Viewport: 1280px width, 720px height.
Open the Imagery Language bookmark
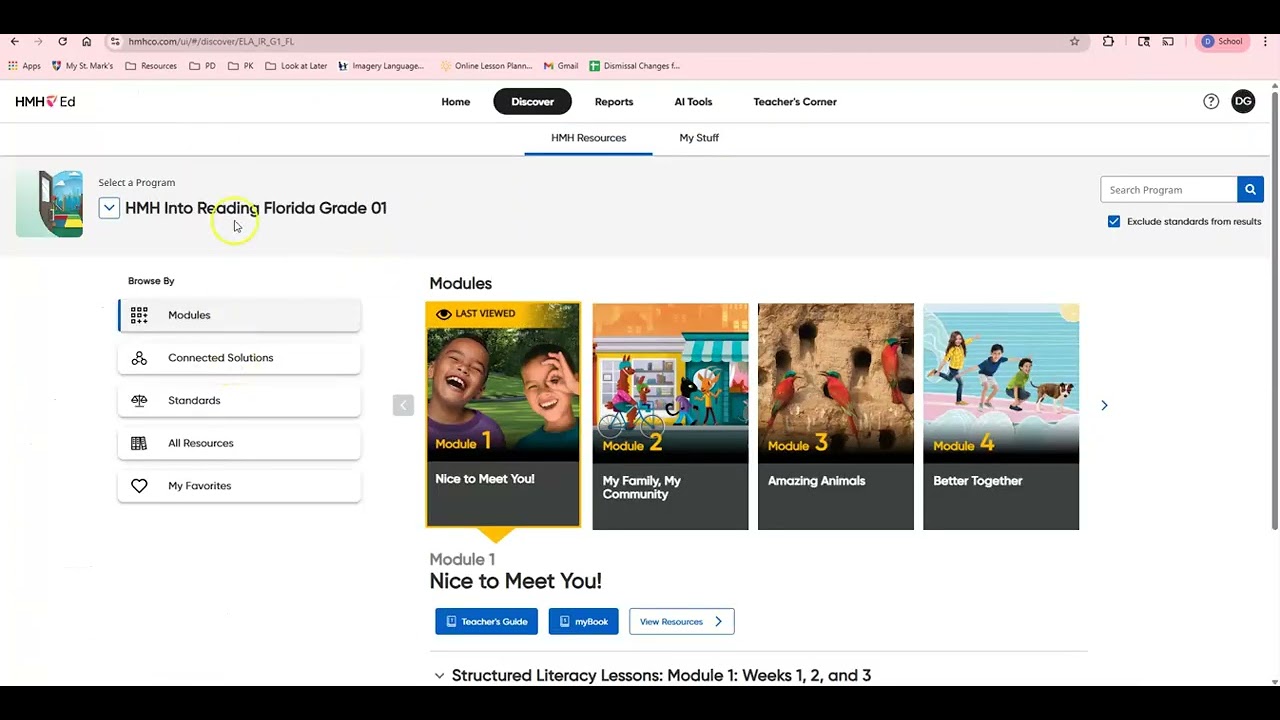point(381,66)
